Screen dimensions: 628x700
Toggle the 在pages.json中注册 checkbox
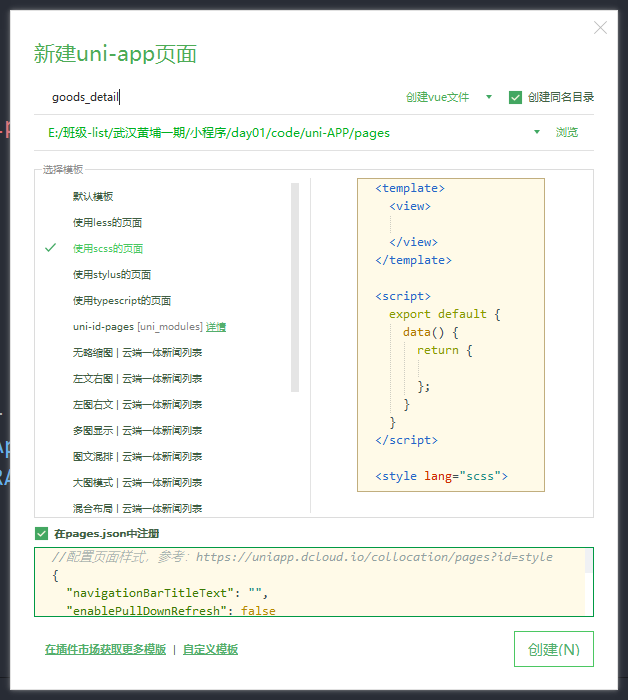42,533
